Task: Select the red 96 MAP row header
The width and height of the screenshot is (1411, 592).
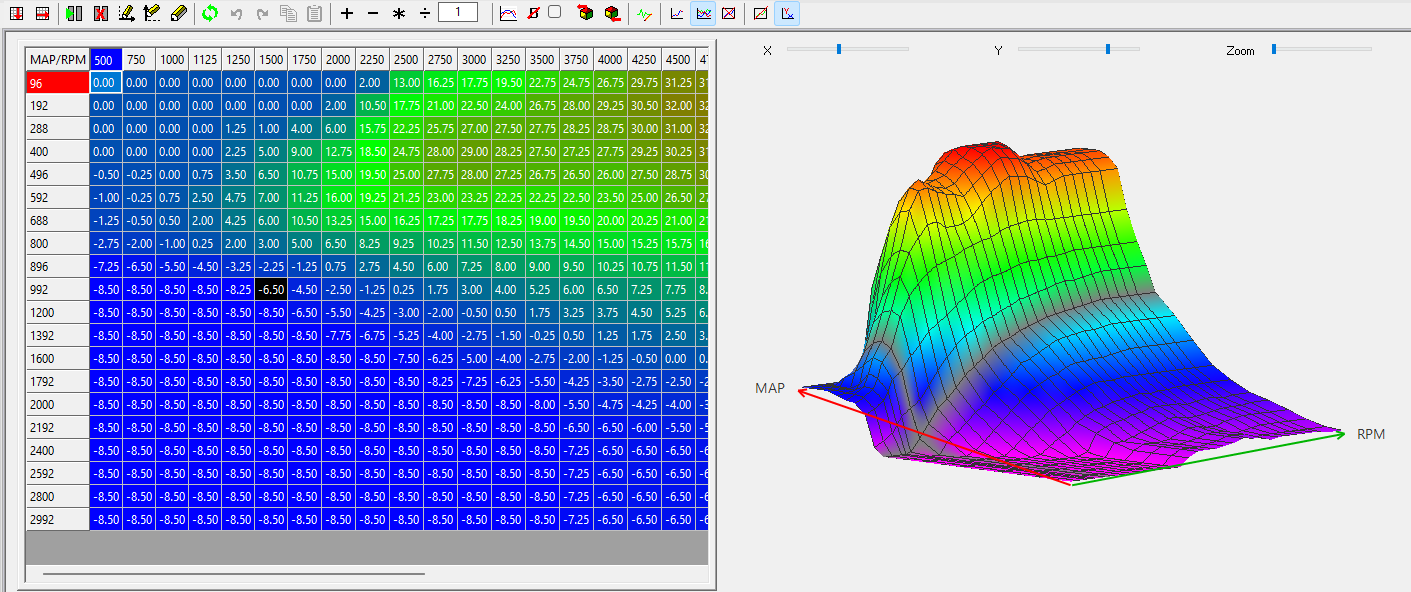Action: (58, 83)
